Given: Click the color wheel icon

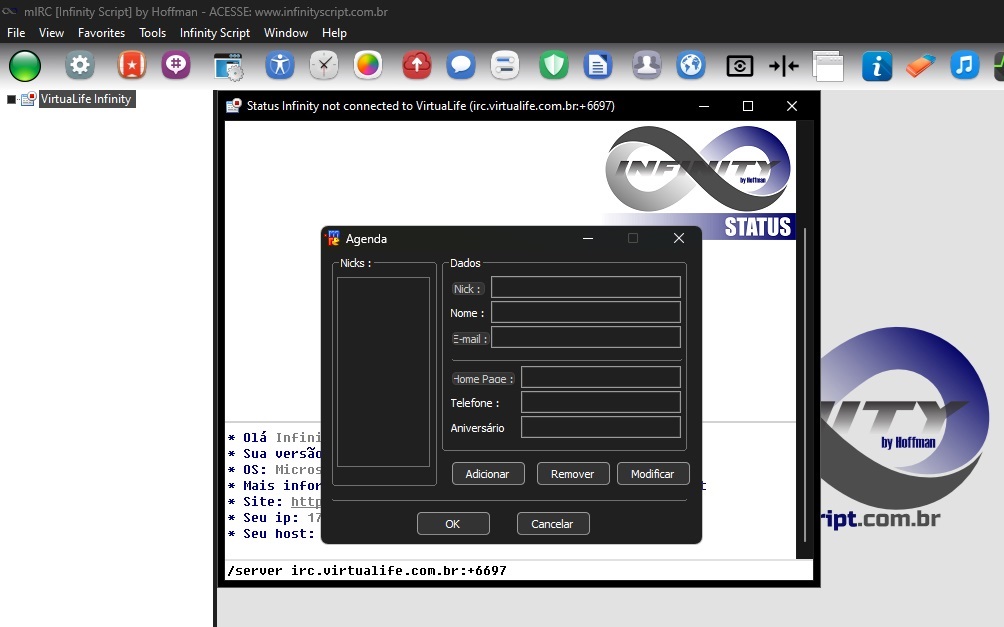Looking at the screenshot, I should [368, 66].
